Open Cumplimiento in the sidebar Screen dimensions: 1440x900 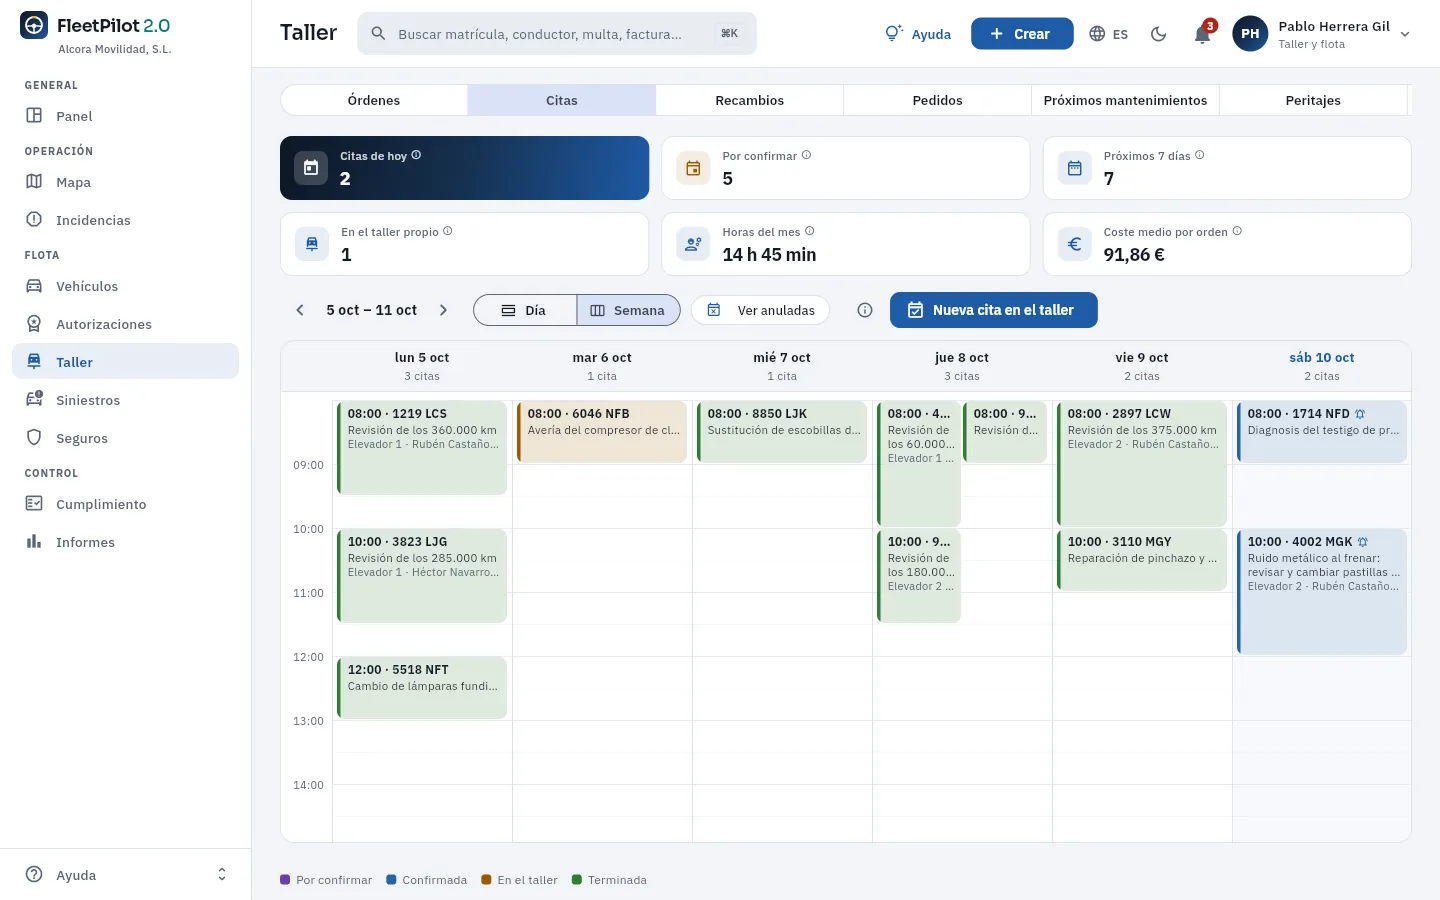click(125, 504)
